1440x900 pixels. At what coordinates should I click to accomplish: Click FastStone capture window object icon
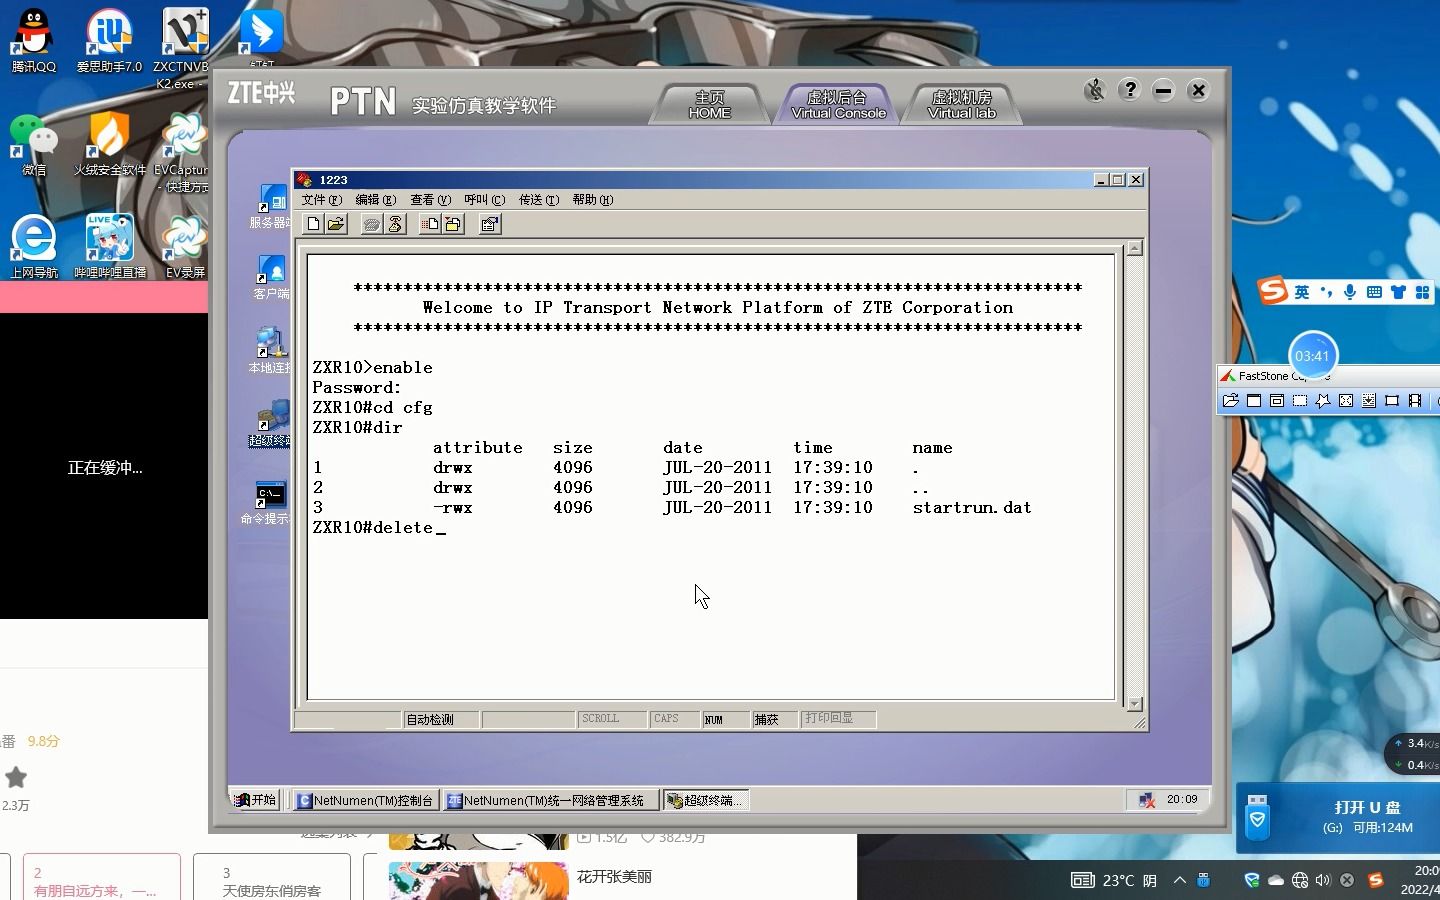pyautogui.click(x=1277, y=401)
